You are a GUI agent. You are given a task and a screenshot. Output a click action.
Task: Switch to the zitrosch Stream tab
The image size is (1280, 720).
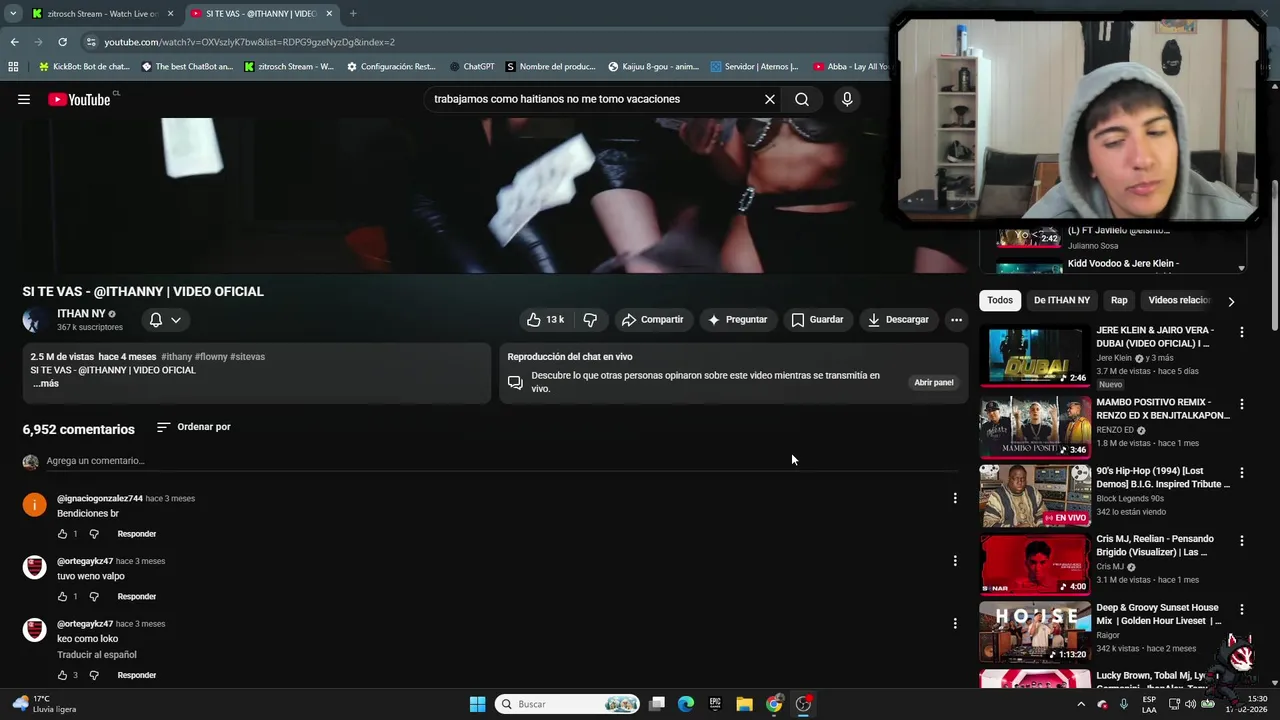[x=102, y=14]
